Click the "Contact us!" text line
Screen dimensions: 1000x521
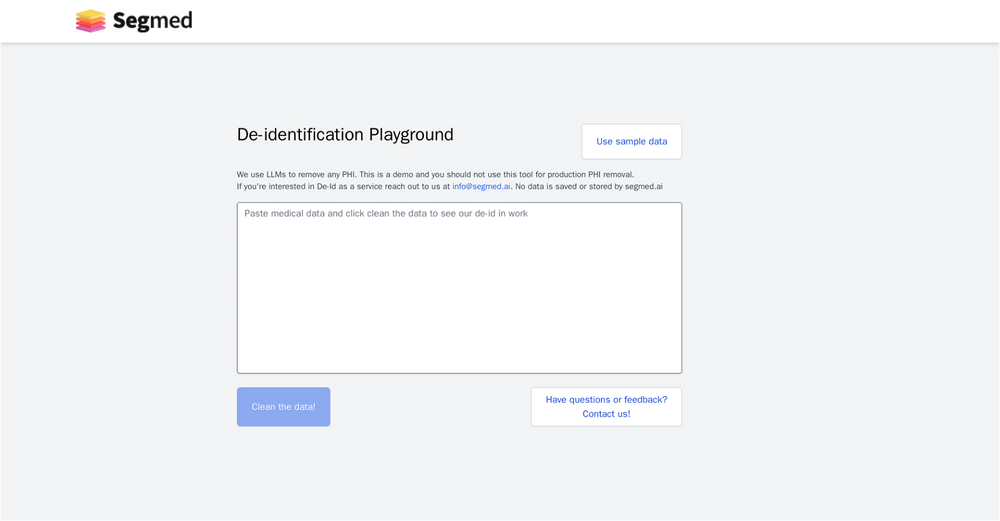(x=606, y=414)
